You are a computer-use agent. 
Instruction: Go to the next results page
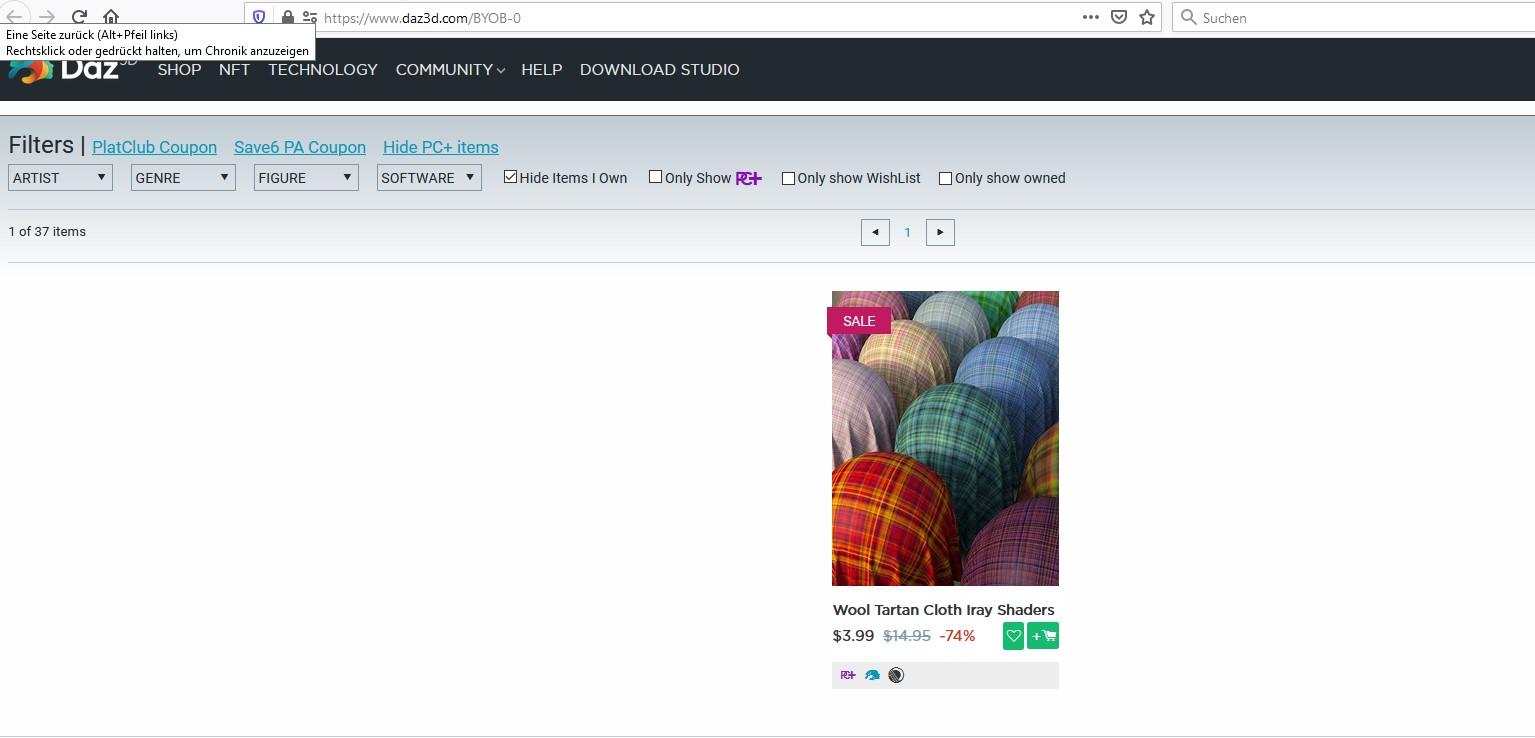[x=940, y=232]
